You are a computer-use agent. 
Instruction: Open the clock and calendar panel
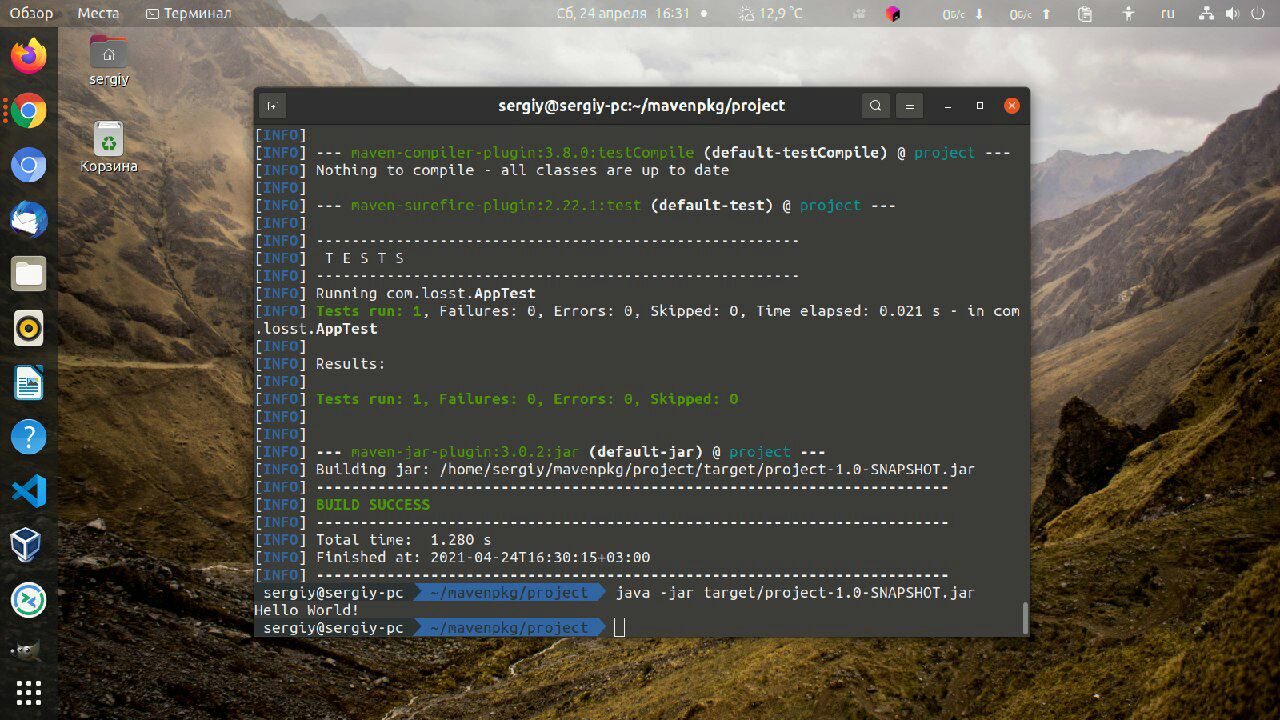(623, 13)
